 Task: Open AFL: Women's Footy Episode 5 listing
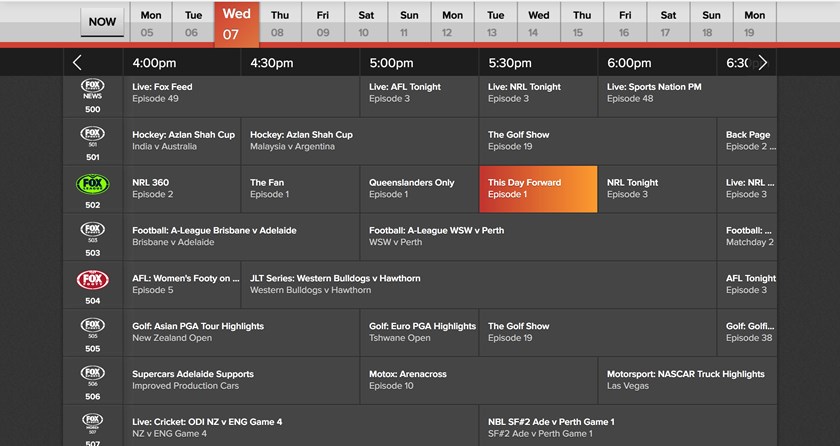coord(182,285)
